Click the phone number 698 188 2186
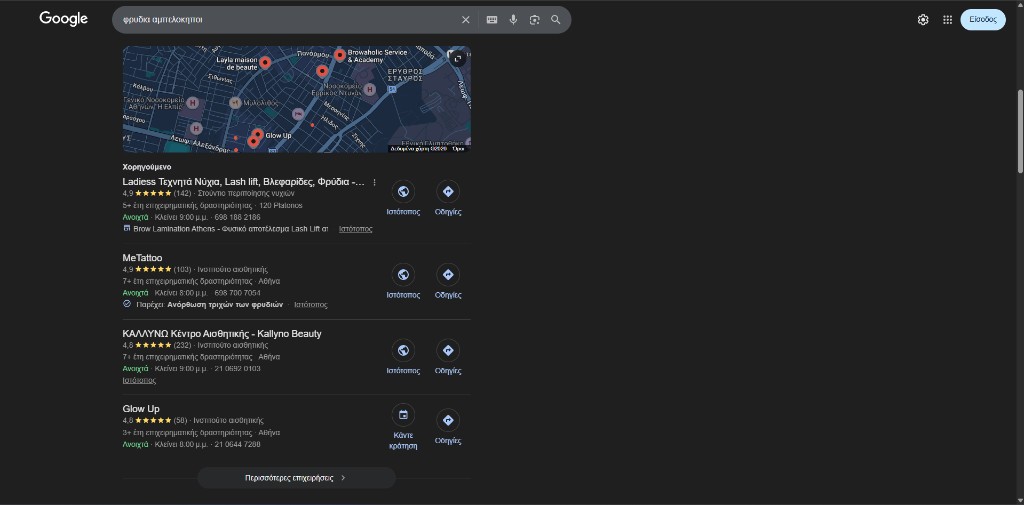The height and width of the screenshot is (505, 1024). pyautogui.click(x=237, y=217)
